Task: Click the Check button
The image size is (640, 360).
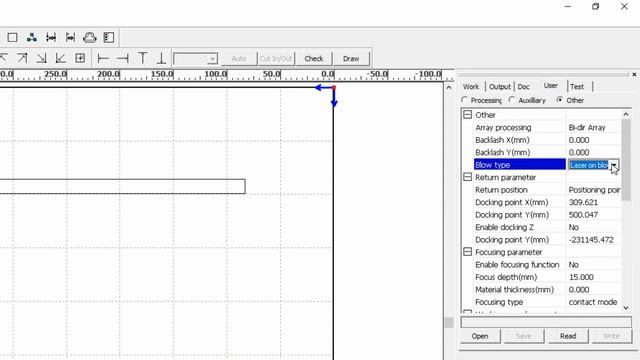Action: 314,59
